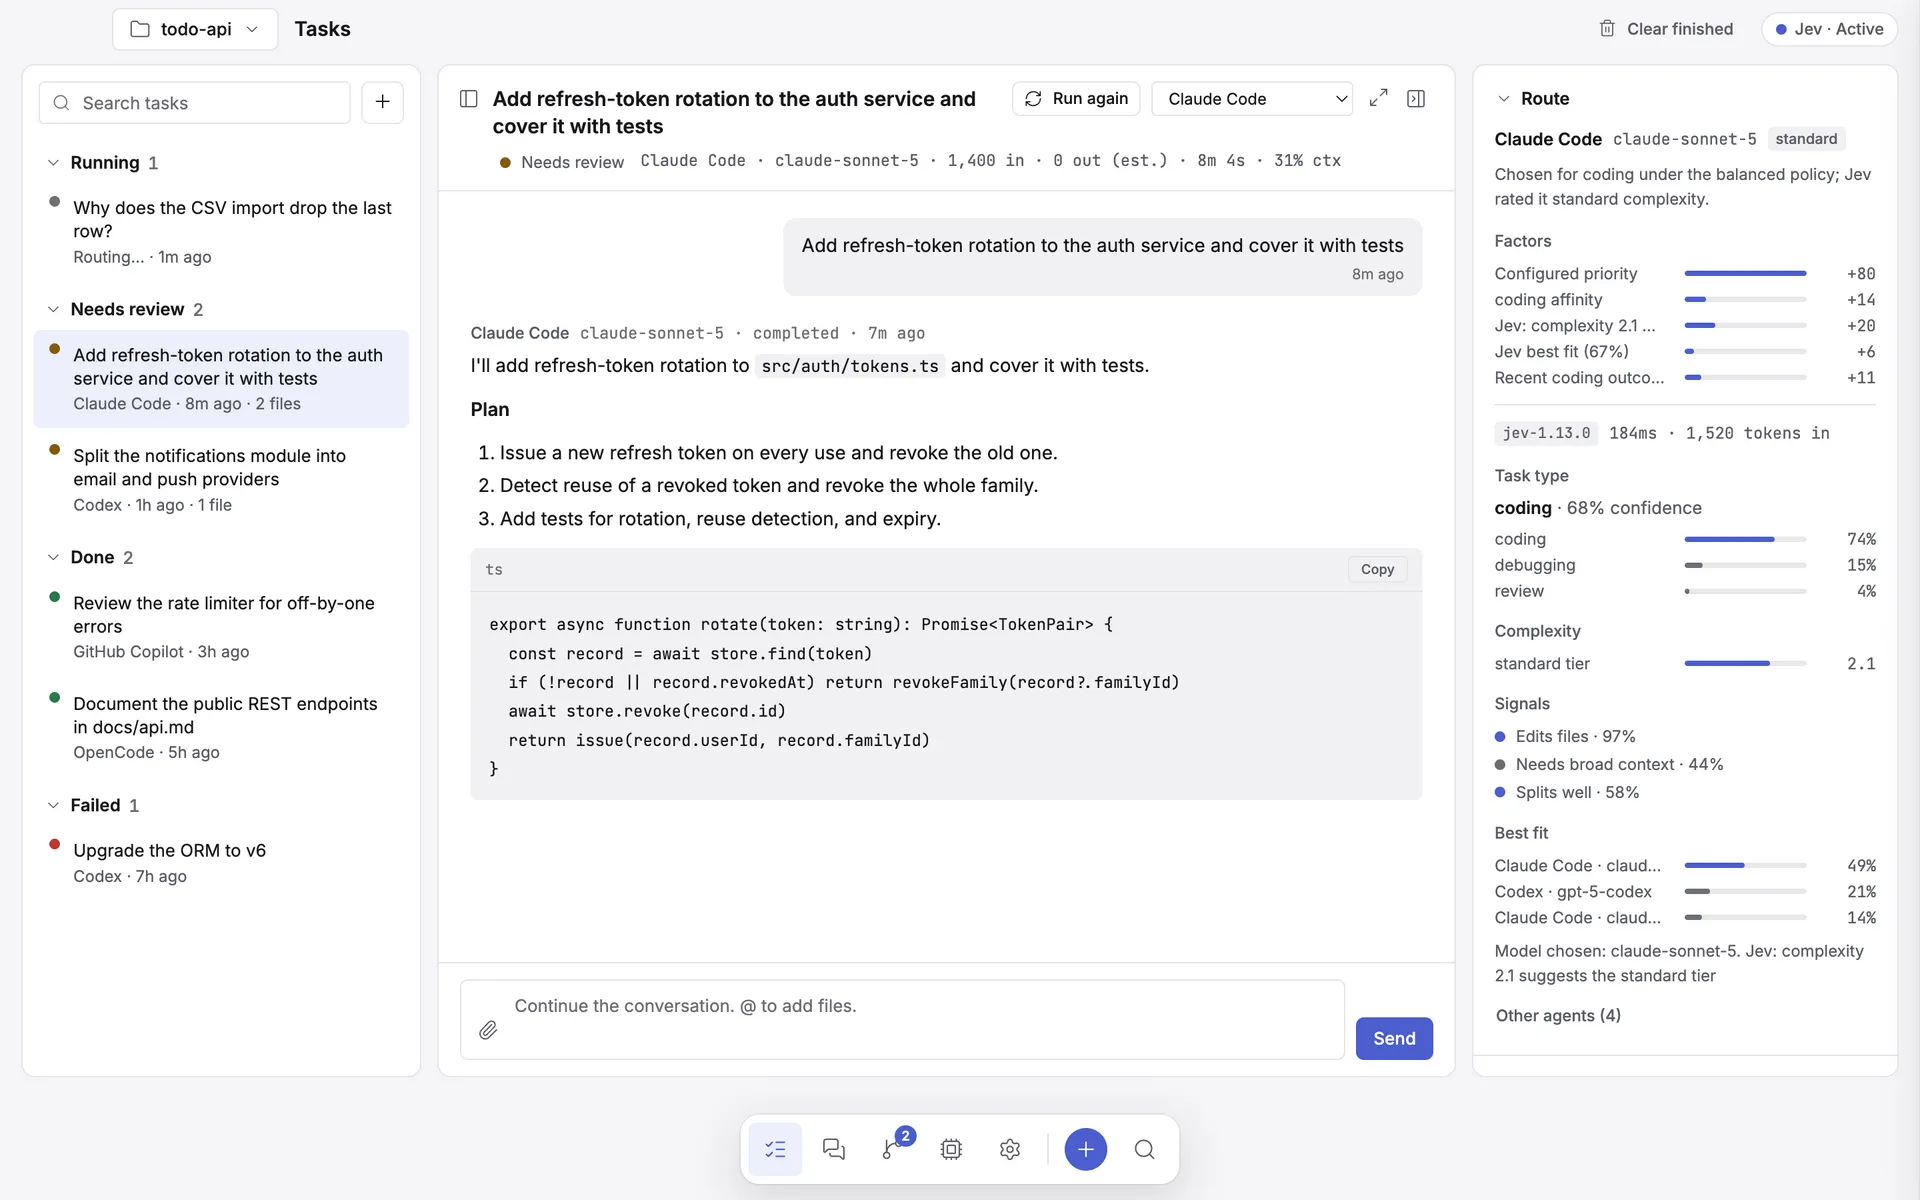Click the Configured priority factor bar

click(1745, 273)
